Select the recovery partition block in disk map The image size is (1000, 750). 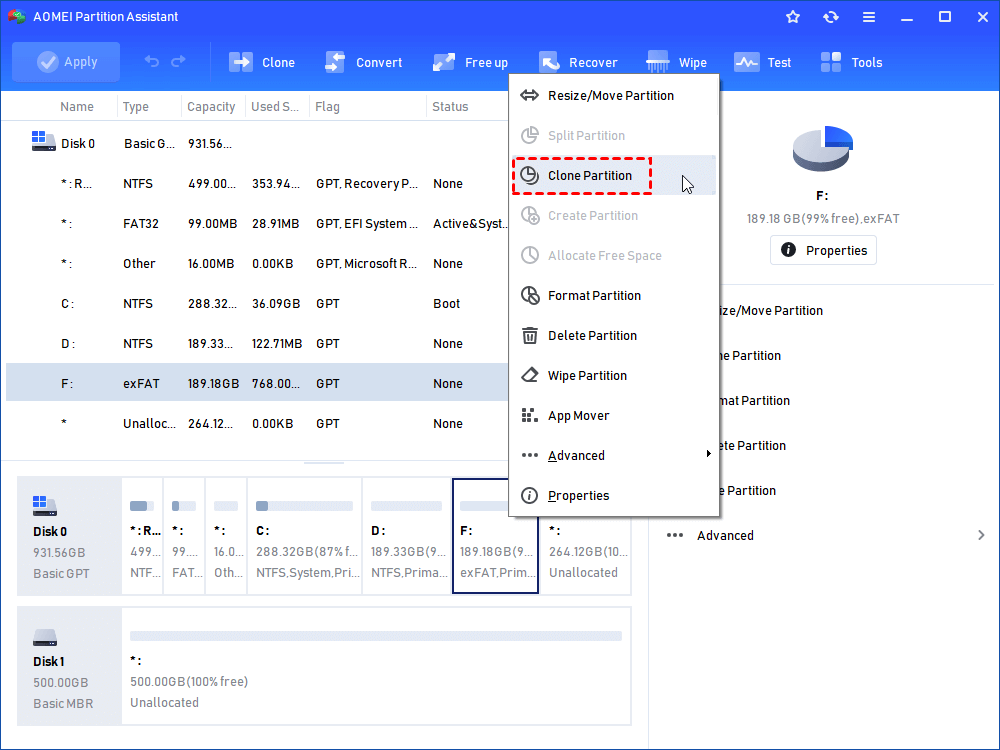[x=142, y=536]
